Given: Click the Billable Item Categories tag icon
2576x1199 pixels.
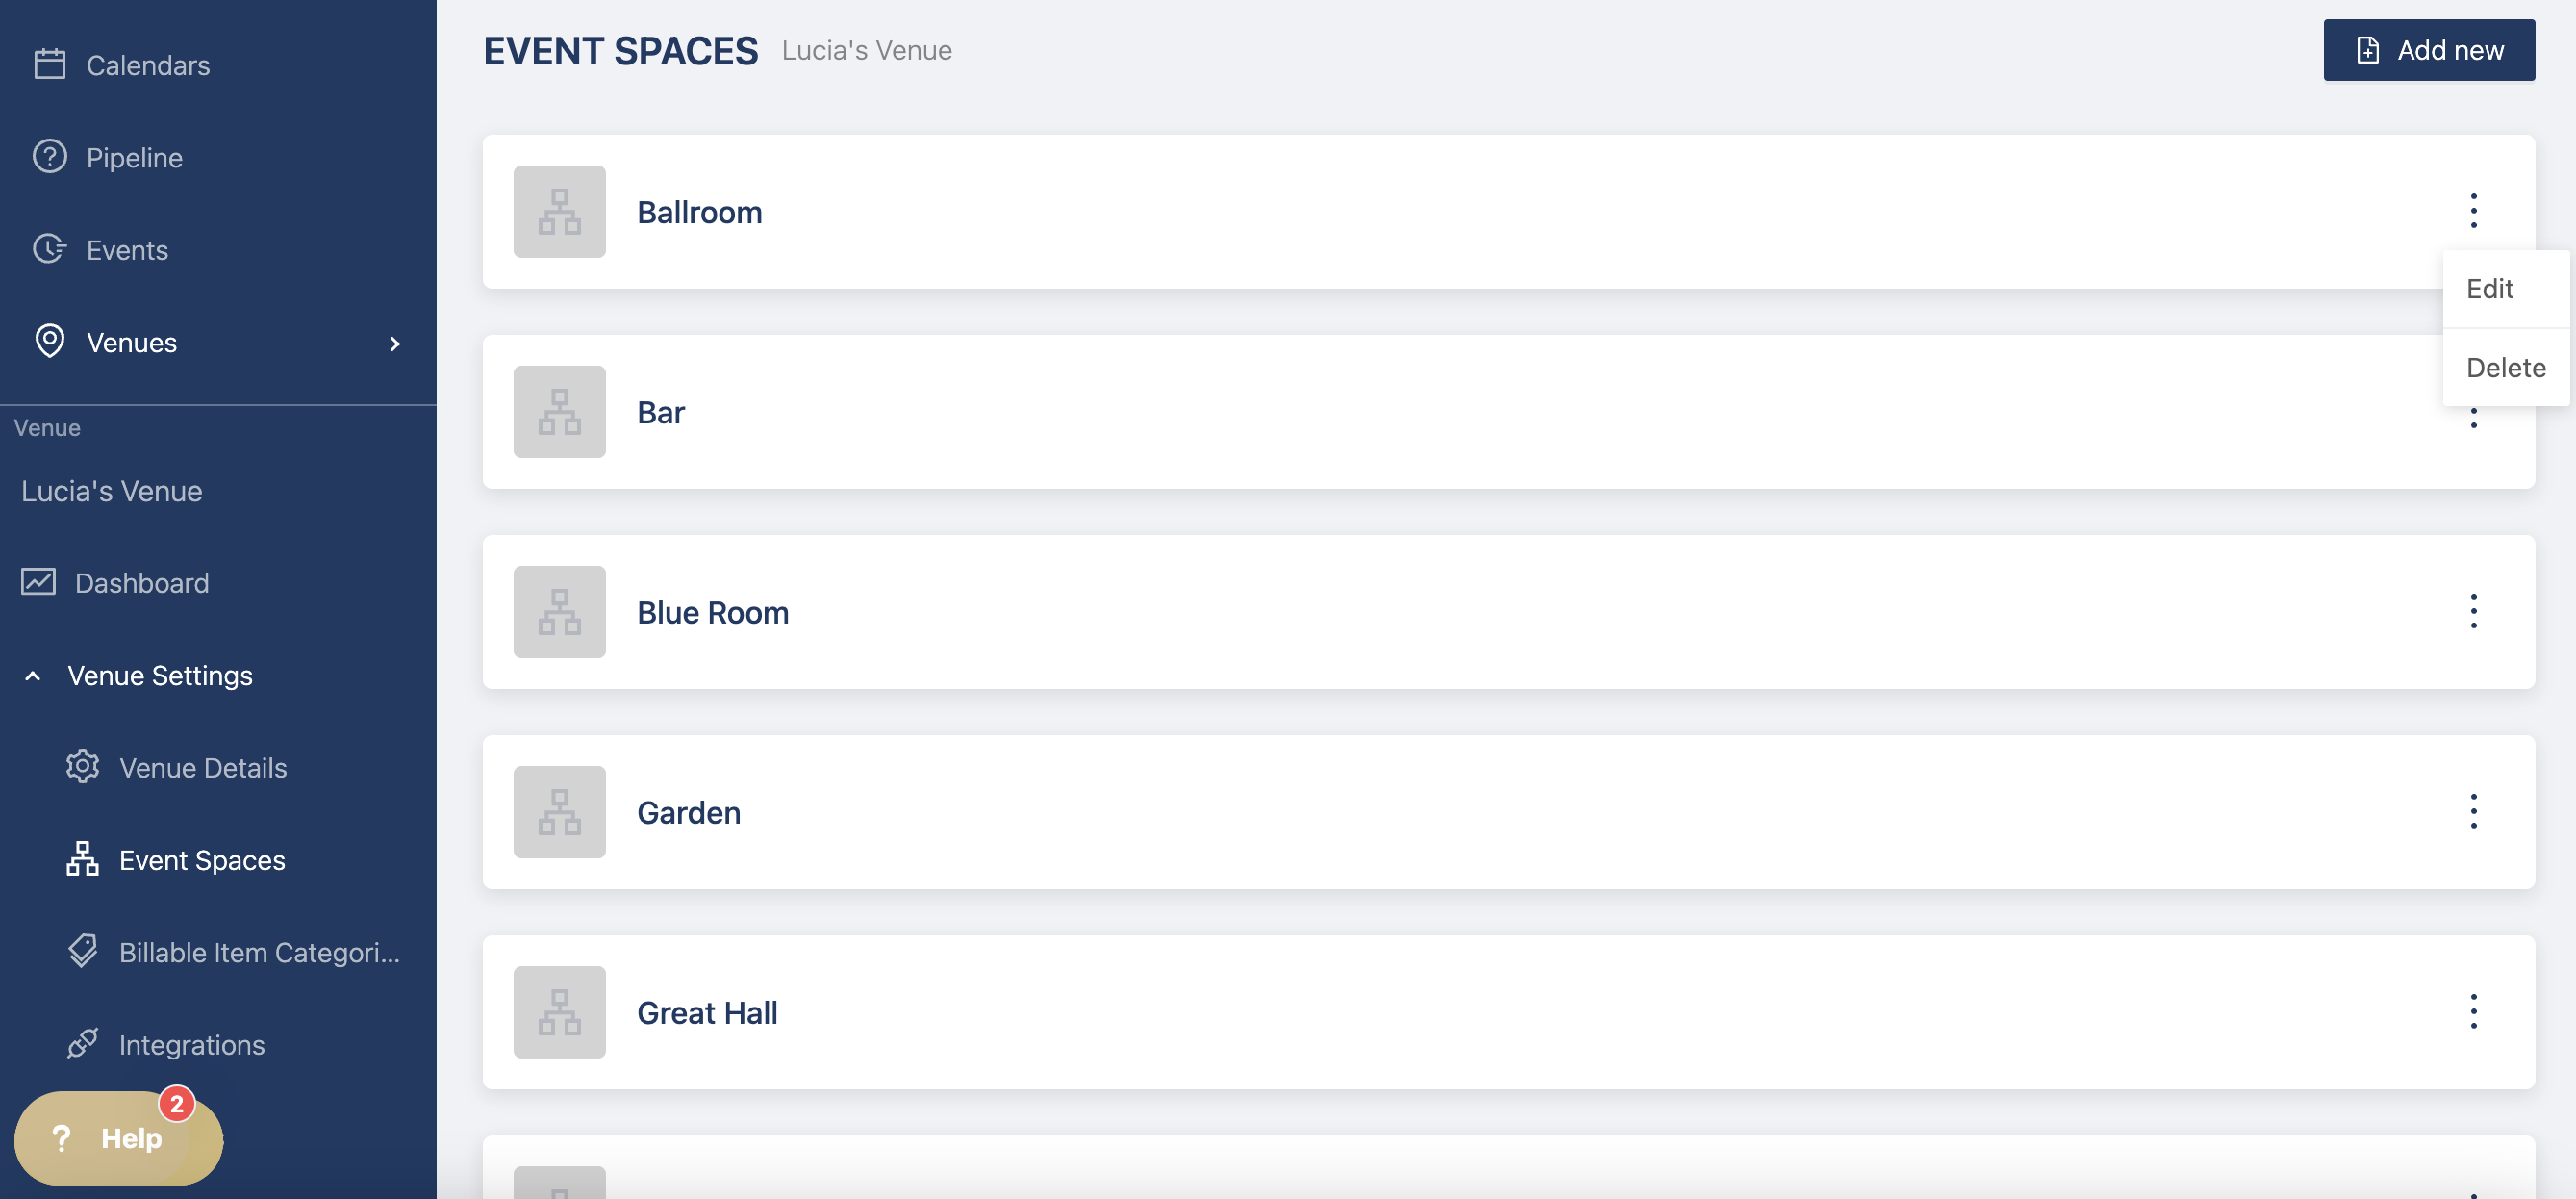Looking at the screenshot, I should click(x=82, y=951).
